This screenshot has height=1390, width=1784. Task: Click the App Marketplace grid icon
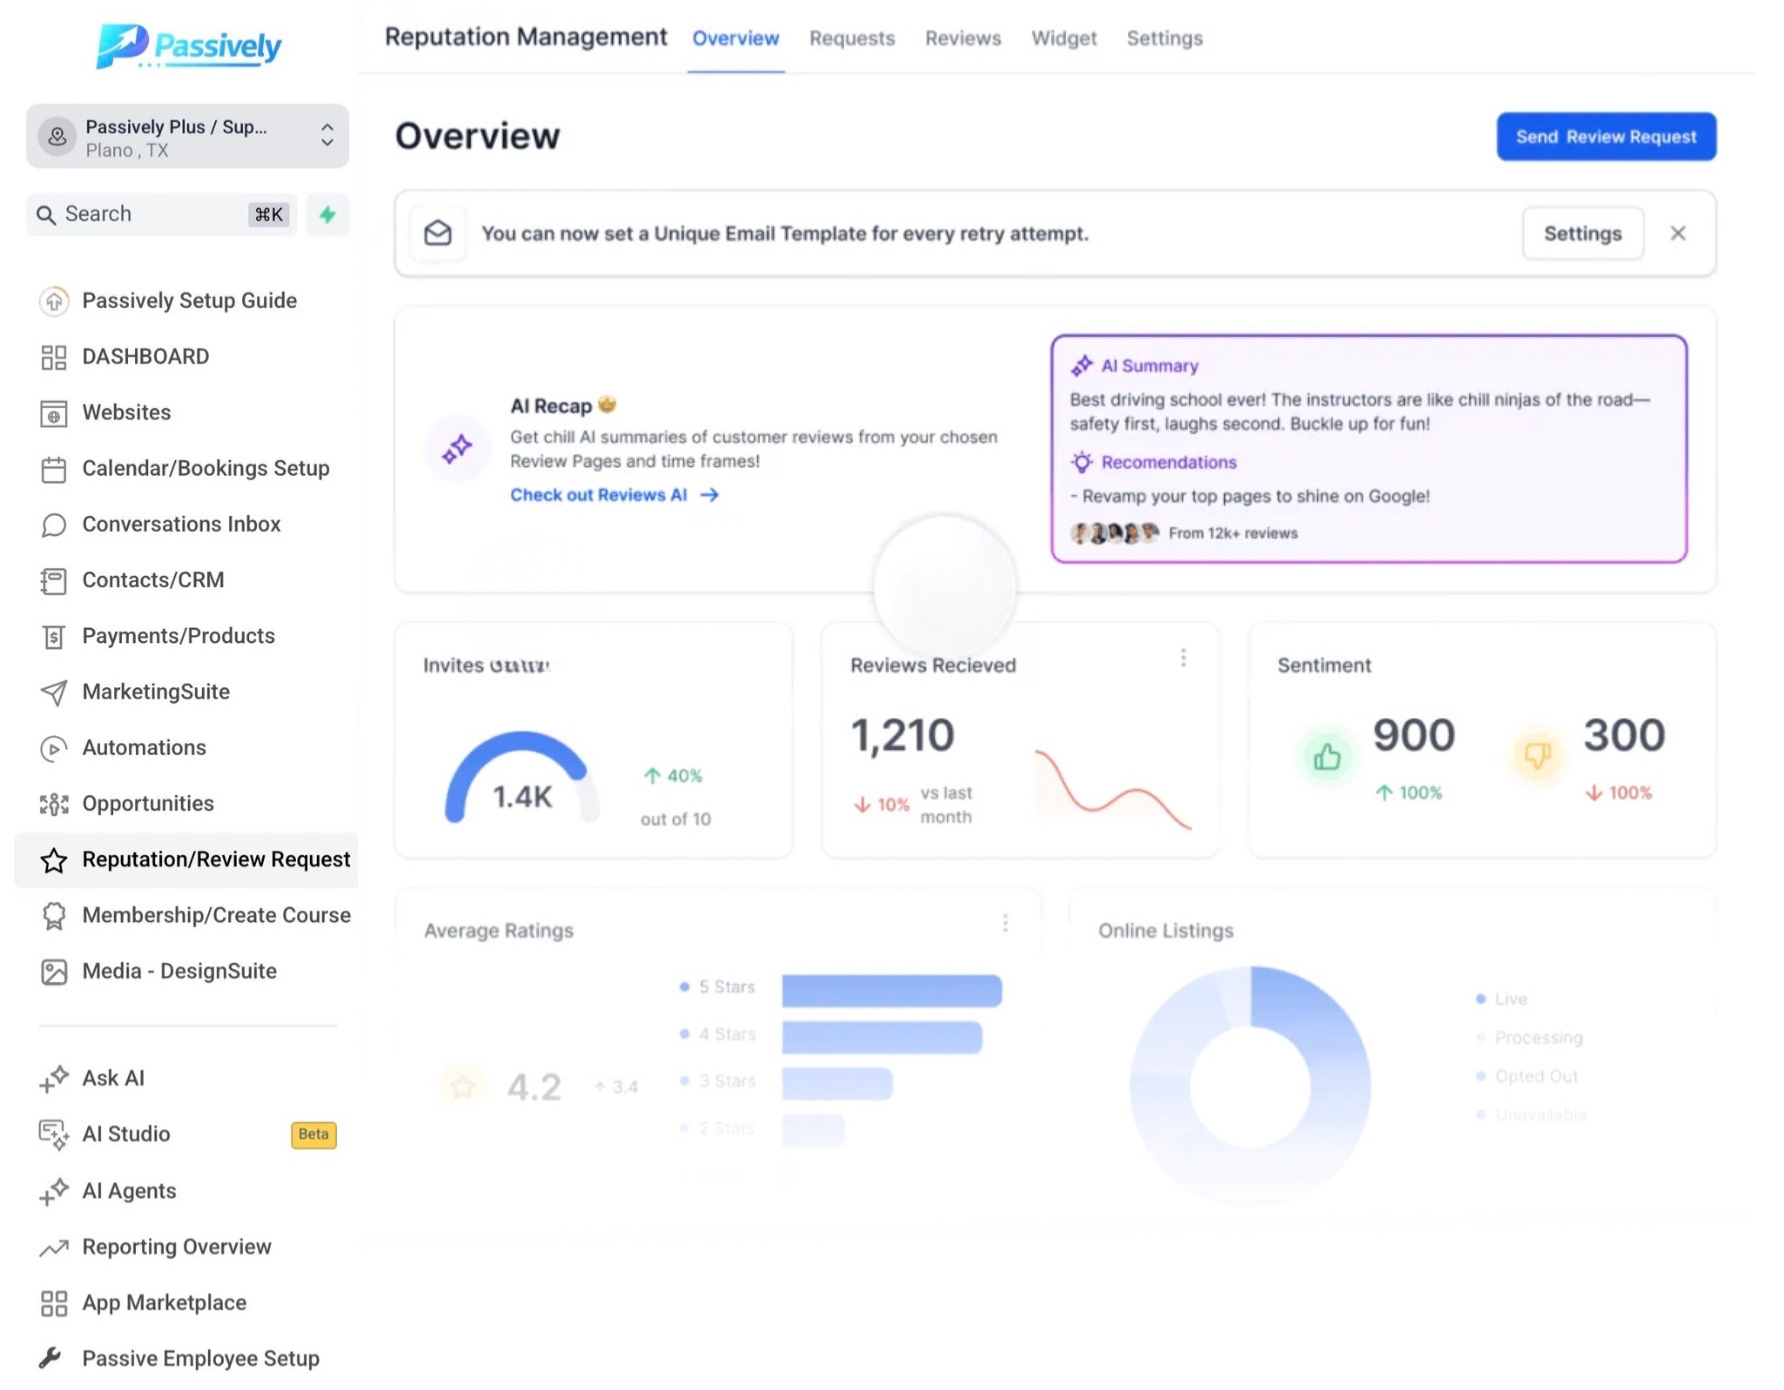pos(54,1303)
